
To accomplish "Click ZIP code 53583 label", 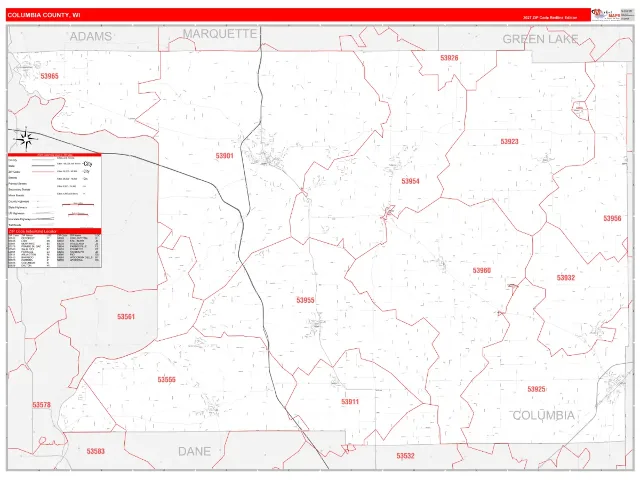I will click(96, 451).
